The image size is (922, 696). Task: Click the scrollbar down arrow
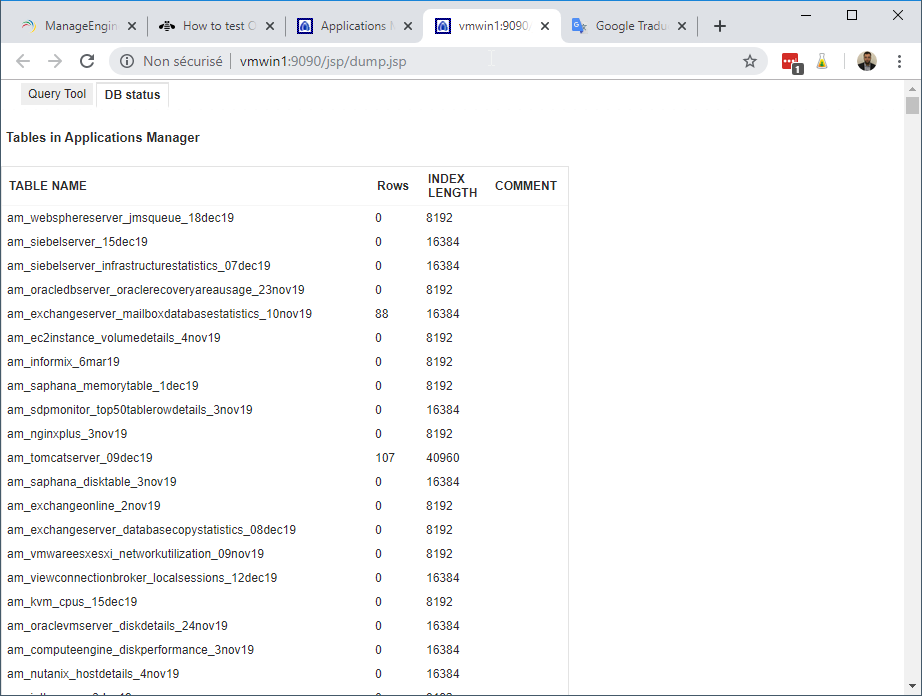click(x=912, y=686)
